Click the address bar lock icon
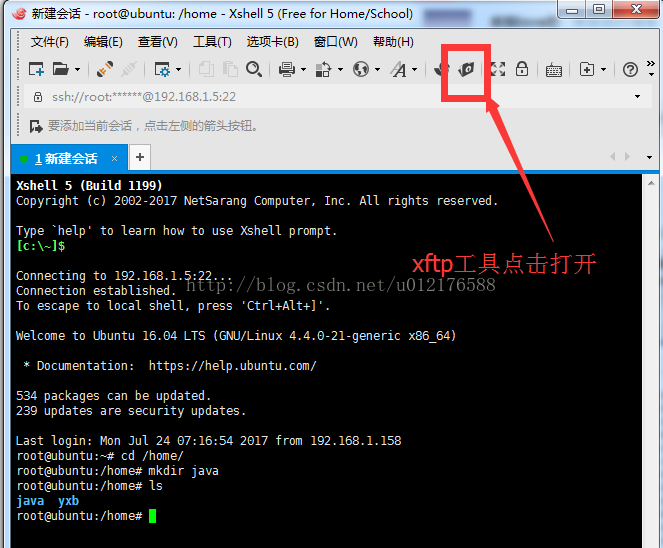Image resolution: width=663 pixels, height=548 pixels. pyautogui.click(x=38, y=97)
